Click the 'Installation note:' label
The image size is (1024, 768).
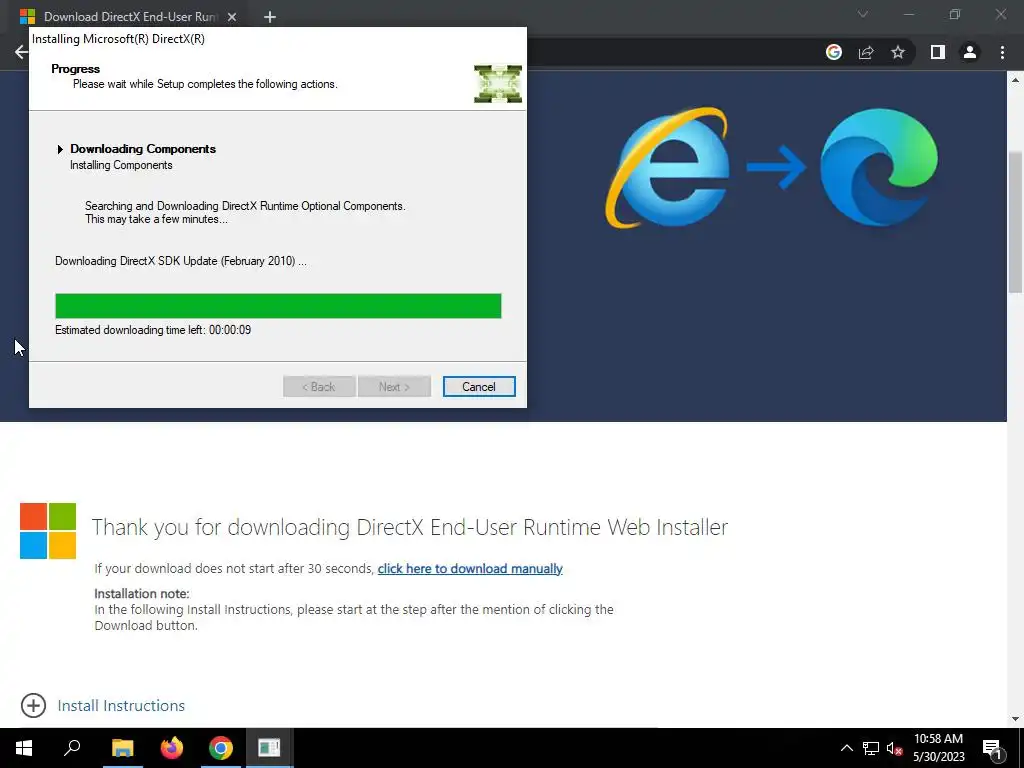click(x=142, y=594)
